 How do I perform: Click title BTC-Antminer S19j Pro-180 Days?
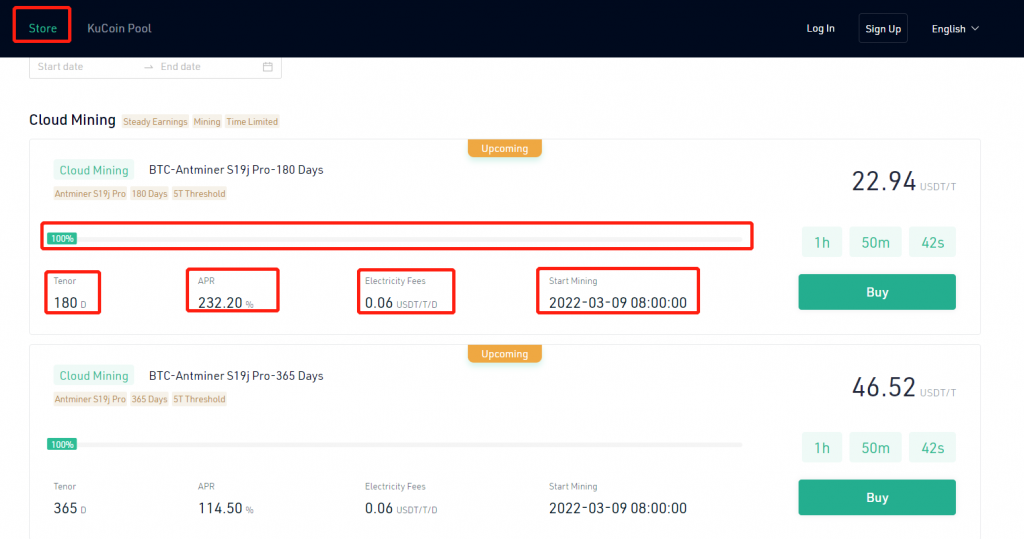pyautogui.click(x=236, y=170)
